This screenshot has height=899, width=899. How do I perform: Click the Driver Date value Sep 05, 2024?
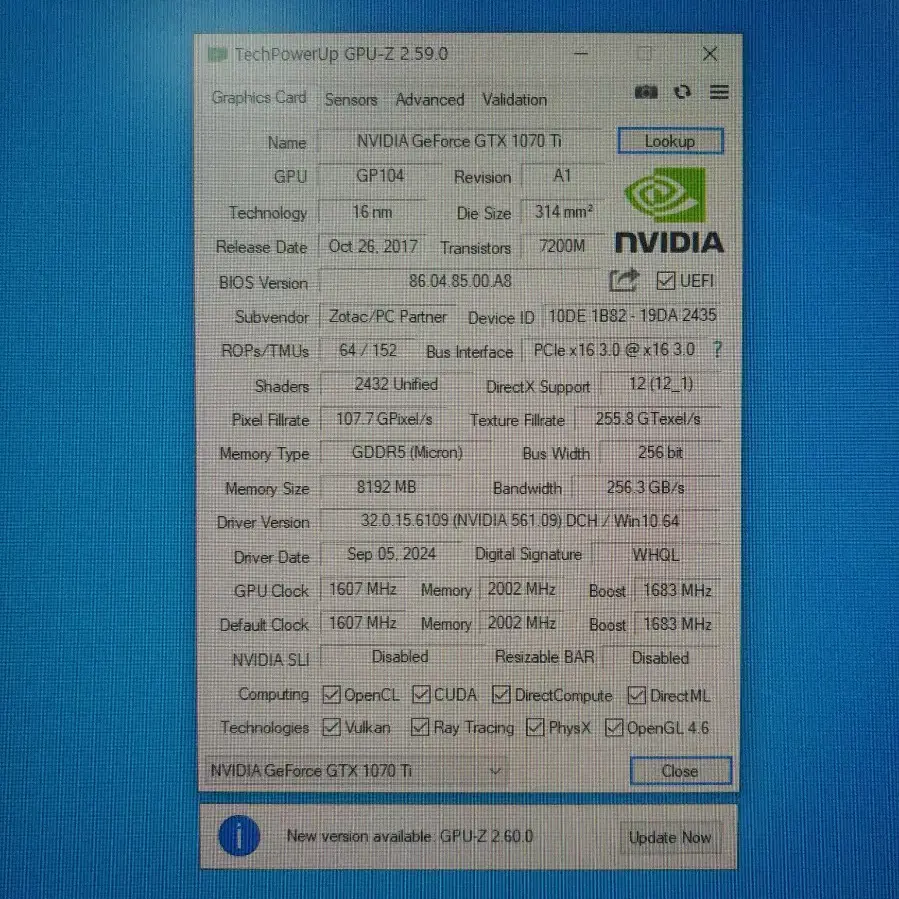[x=391, y=554]
